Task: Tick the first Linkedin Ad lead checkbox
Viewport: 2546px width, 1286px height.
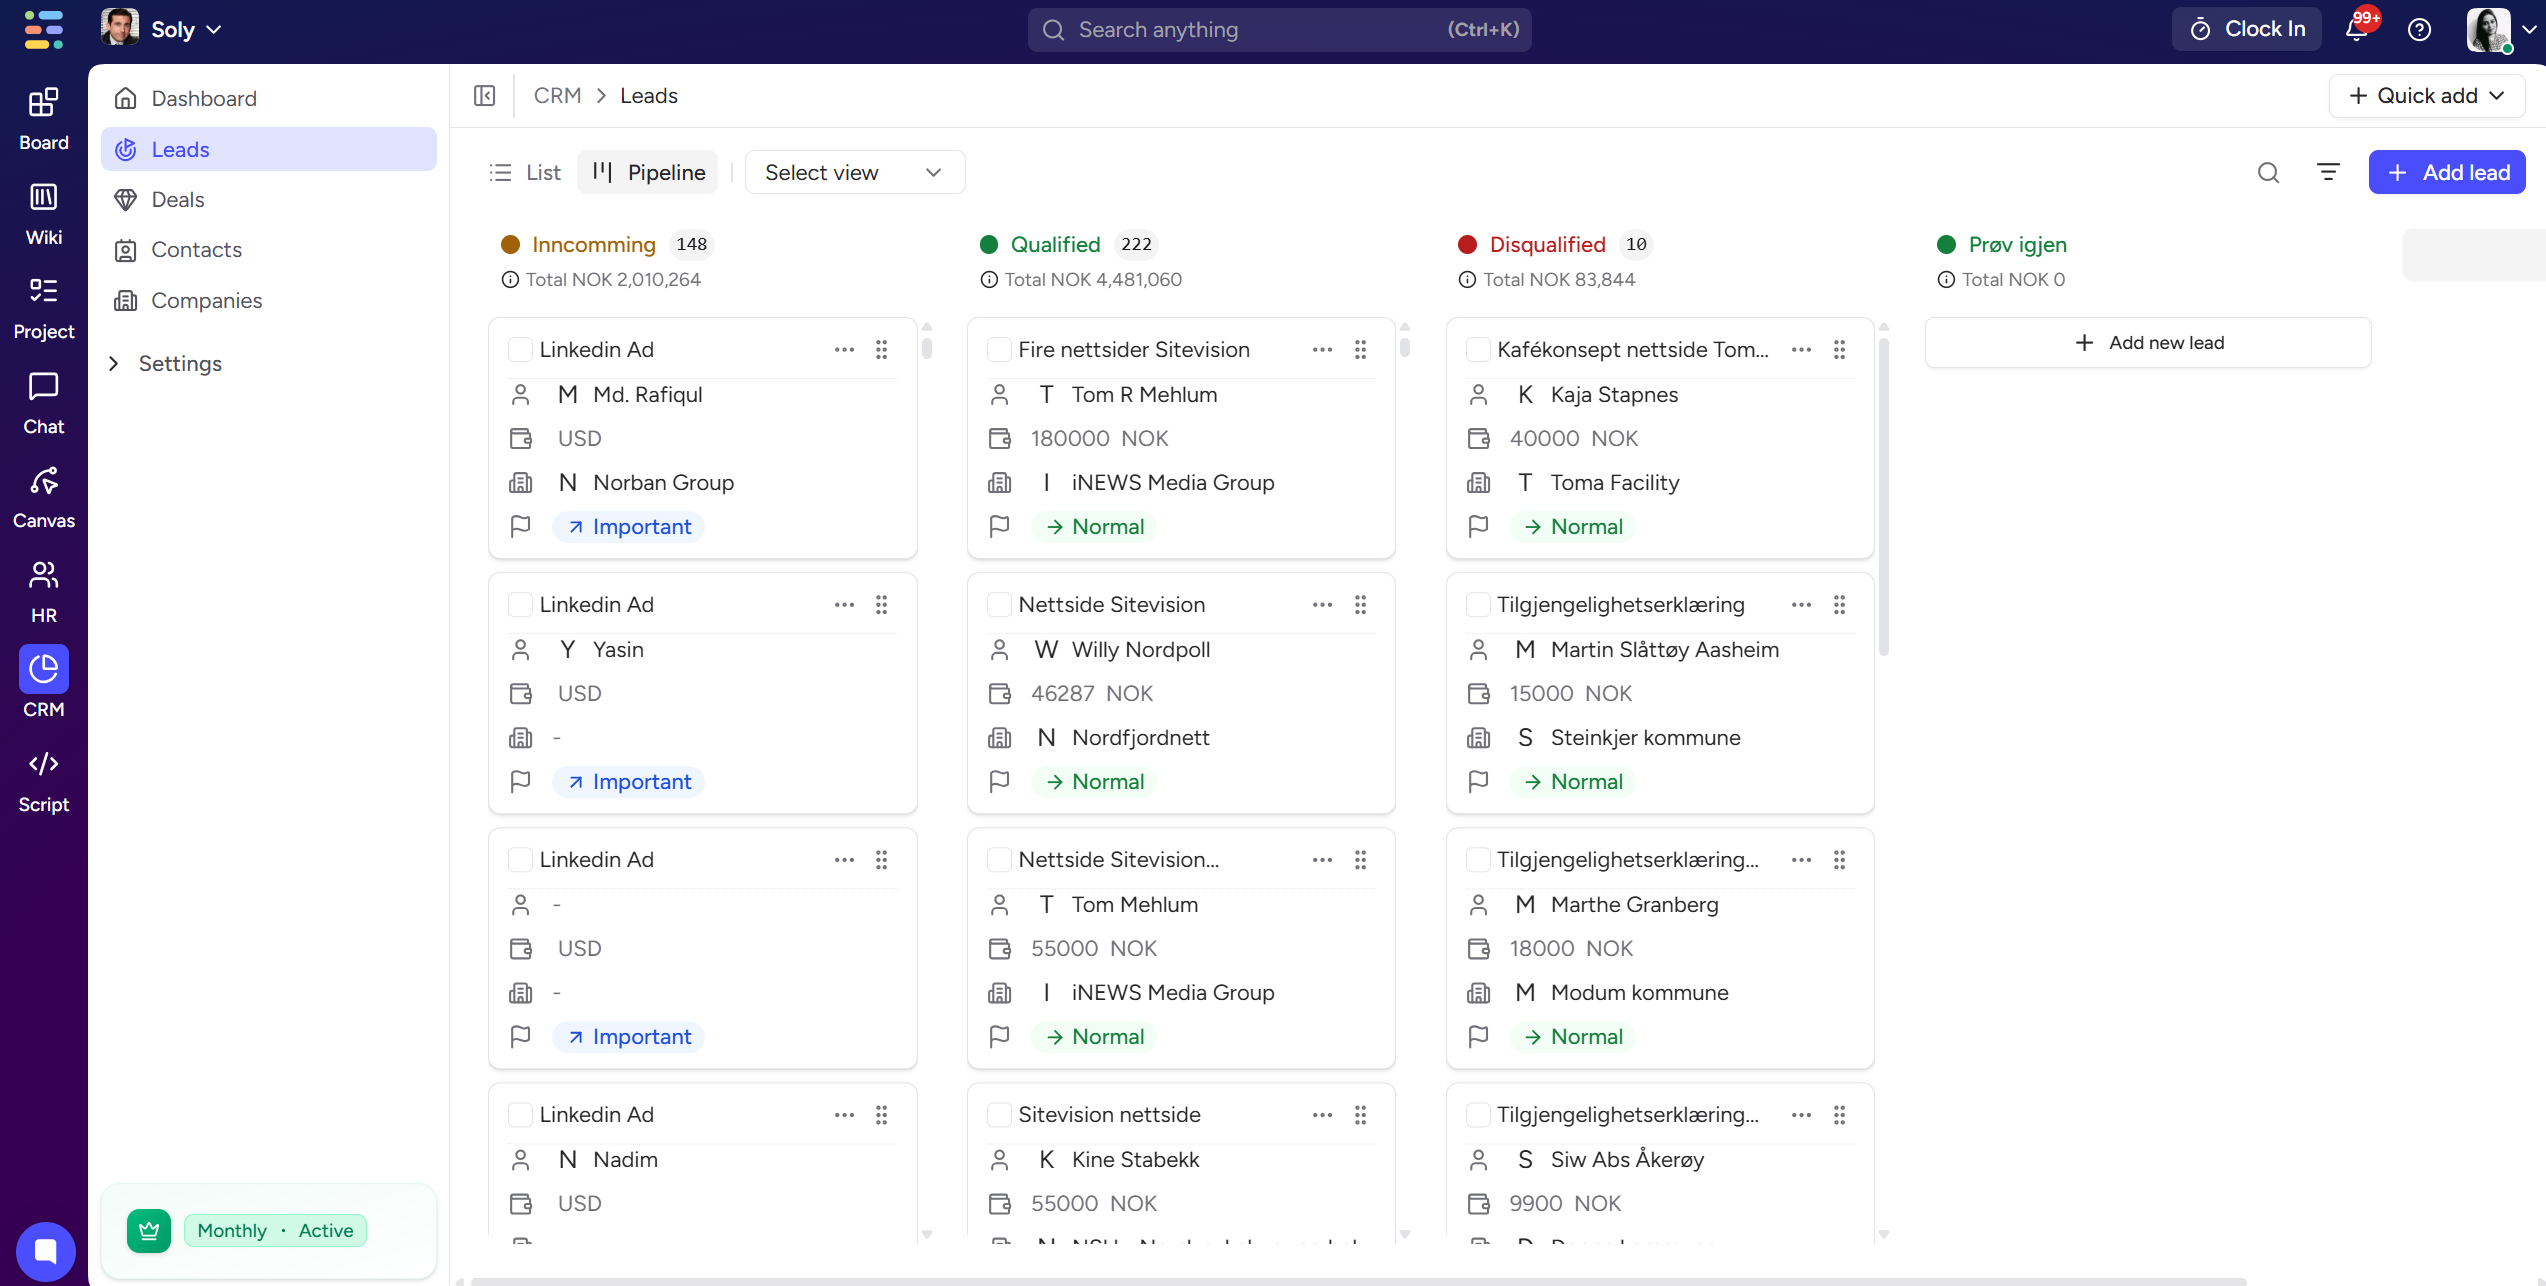Action: pyautogui.click(x=520, y=350)
